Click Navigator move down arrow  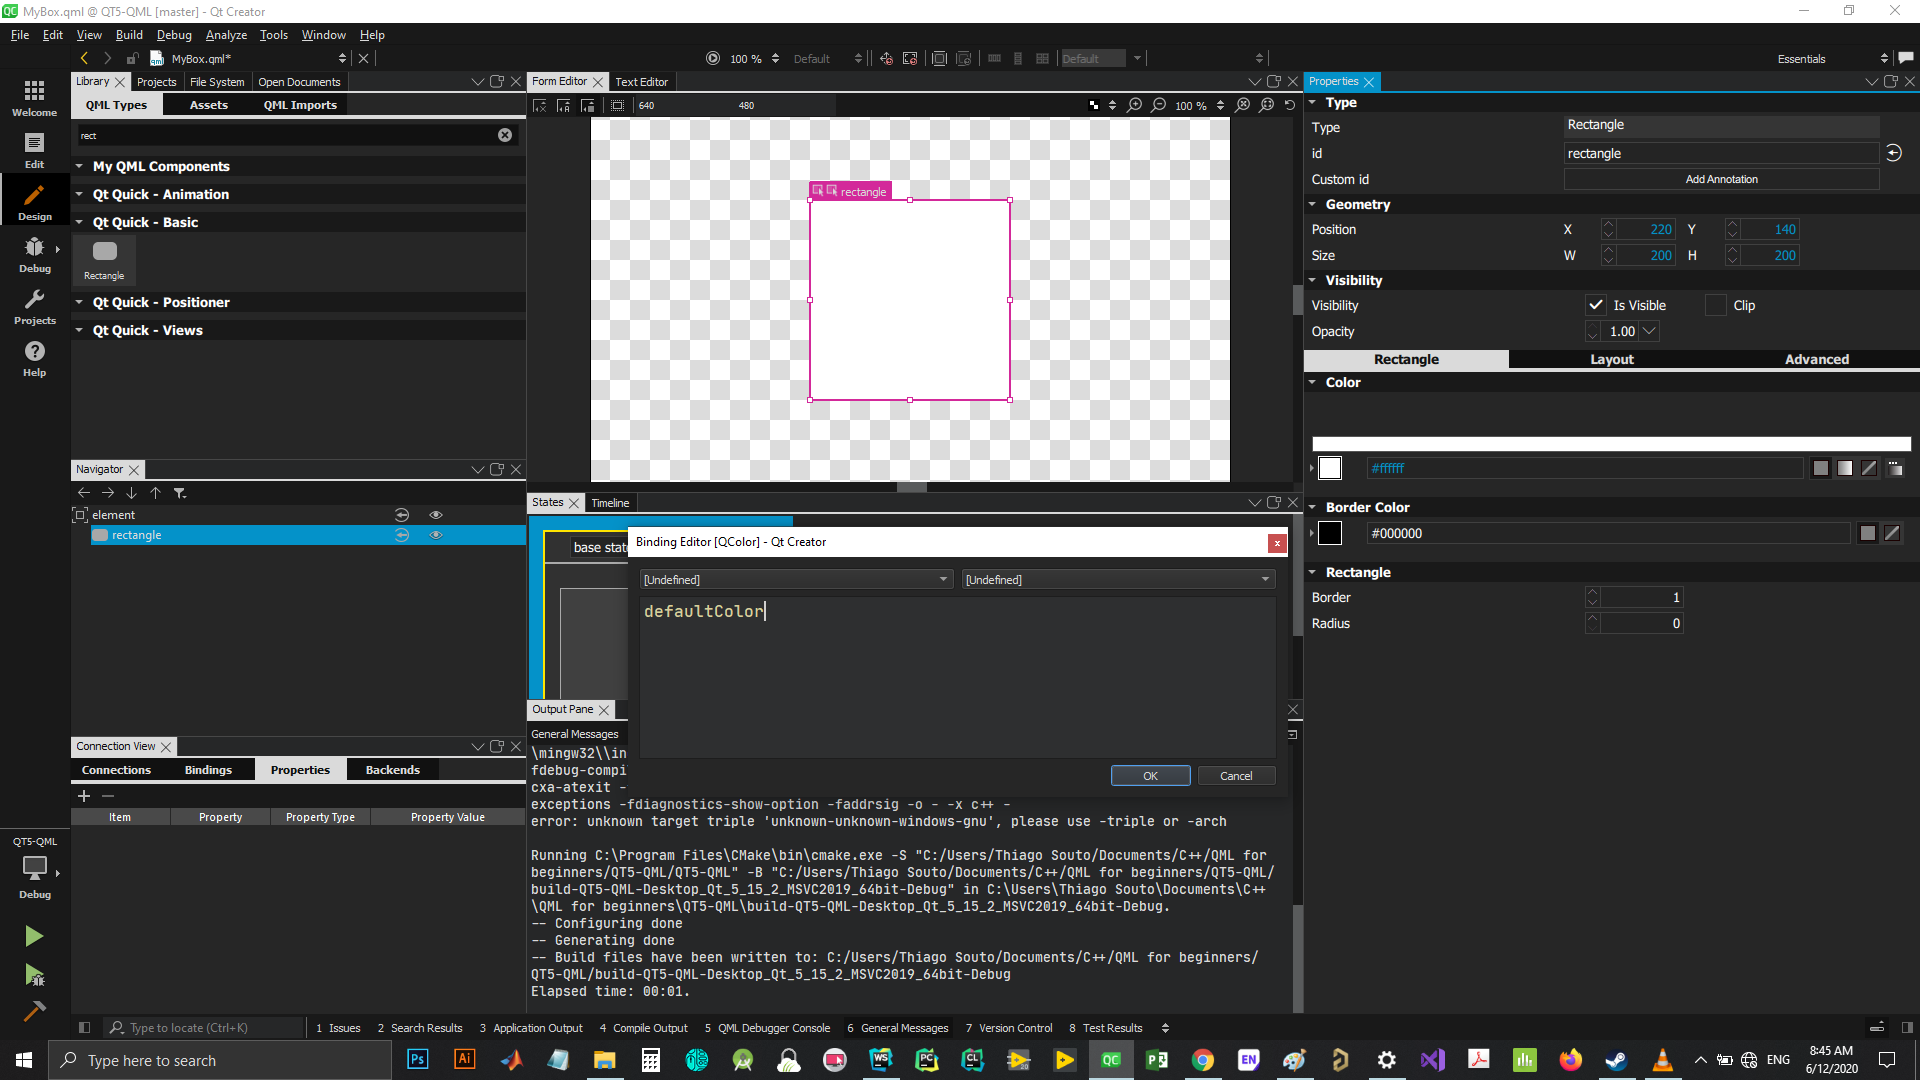132,493
